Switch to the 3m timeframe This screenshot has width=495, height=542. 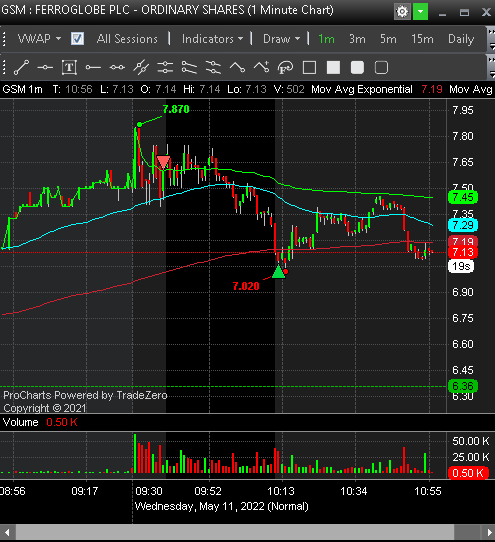coord(357,39)
